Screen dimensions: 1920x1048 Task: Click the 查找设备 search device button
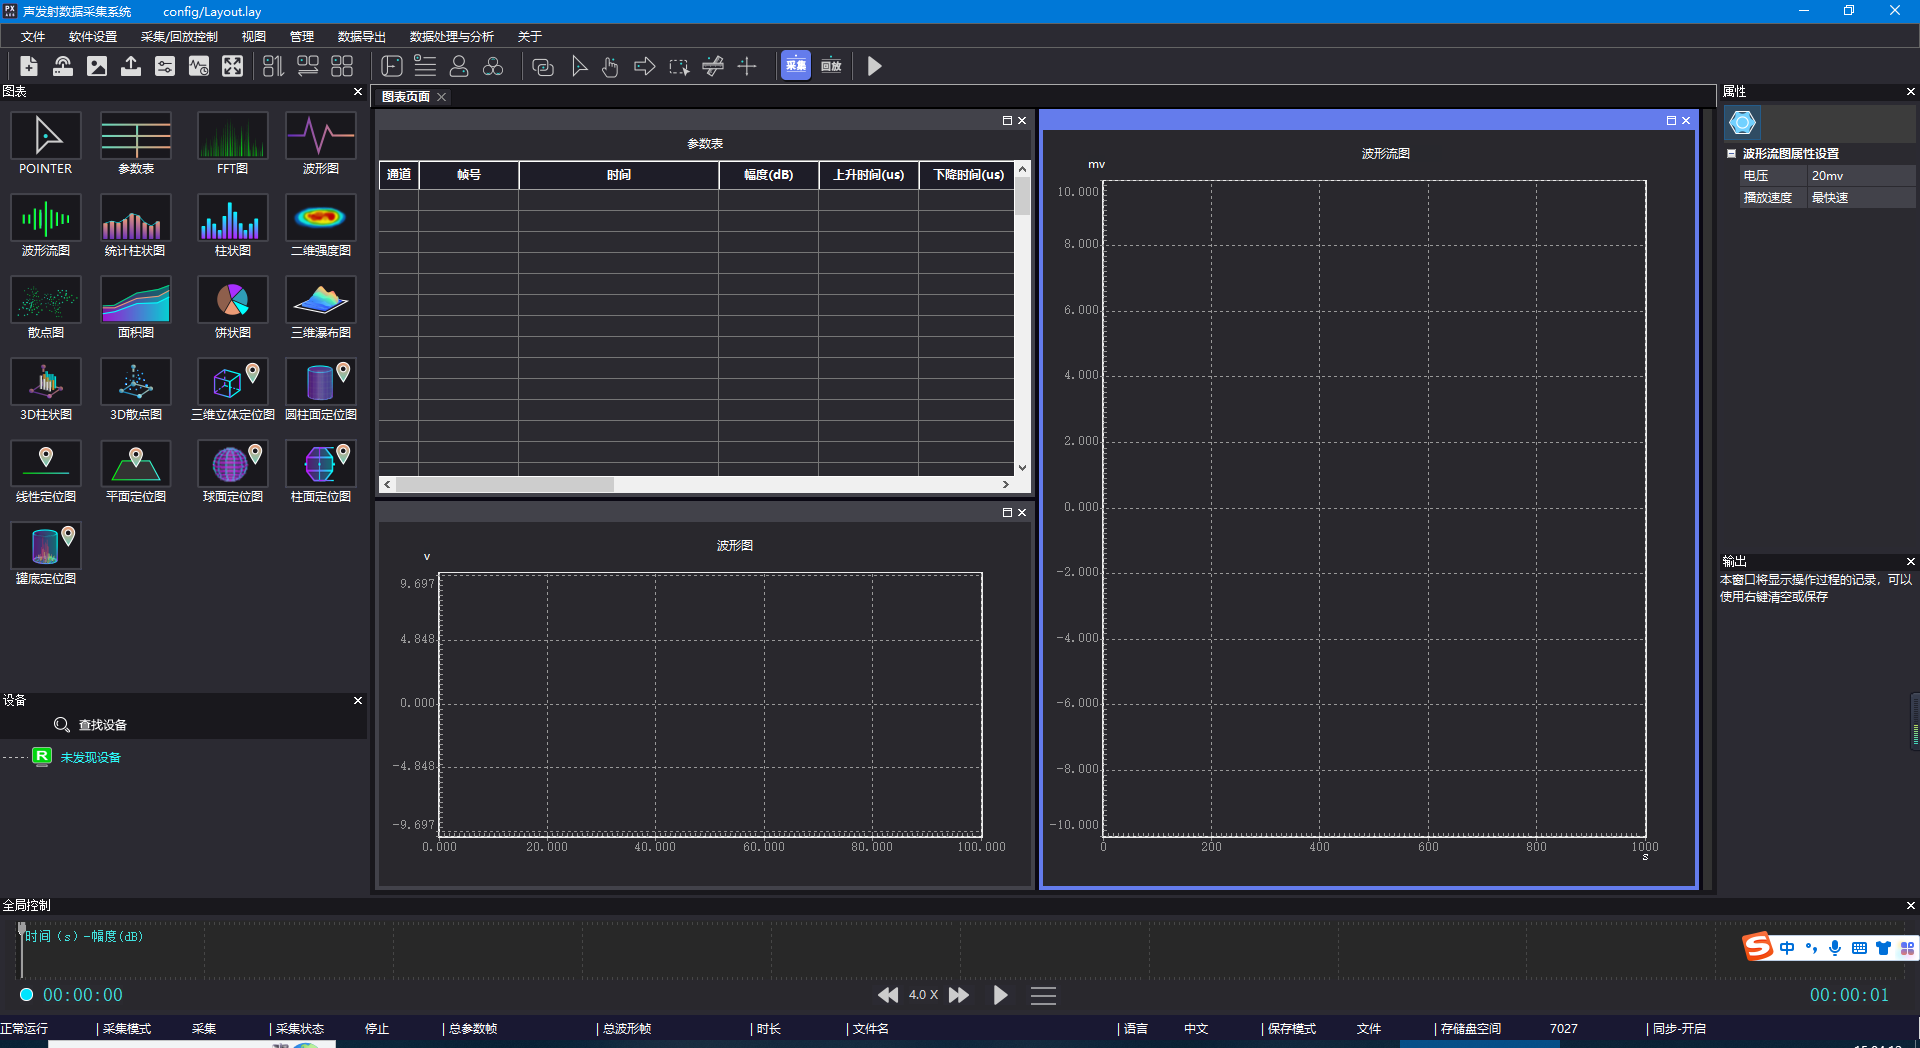(x=90, y=725)
